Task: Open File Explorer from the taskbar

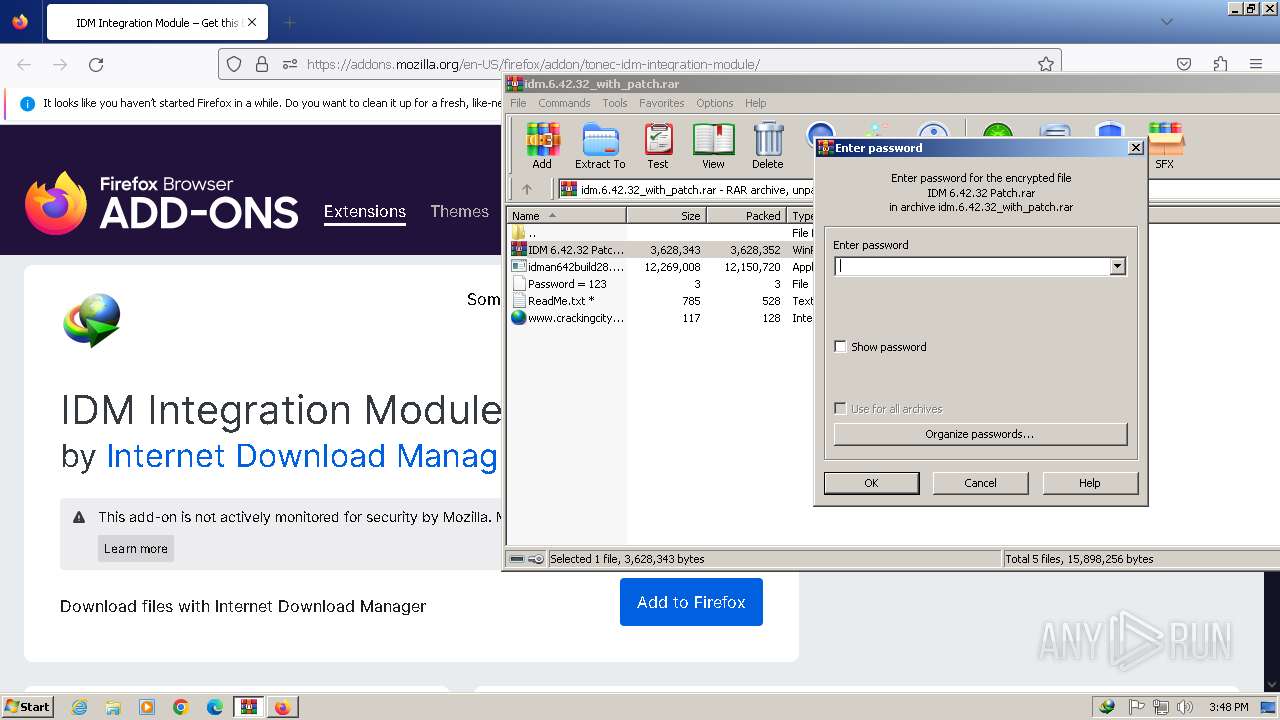Action: coord(113,707)
